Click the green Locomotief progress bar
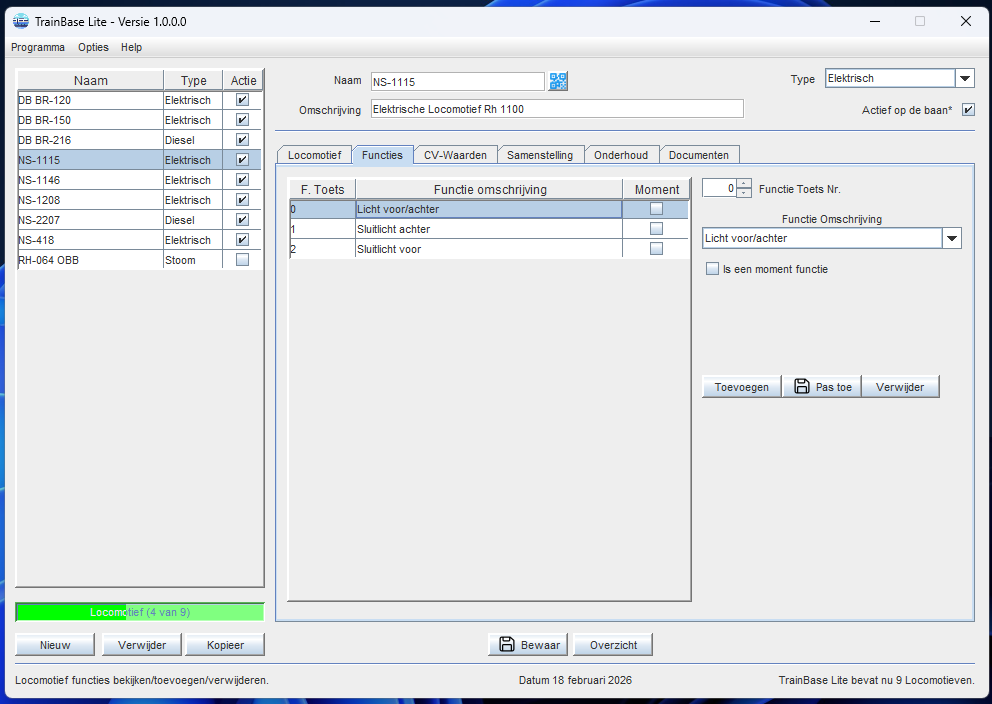 pos(140,612)
